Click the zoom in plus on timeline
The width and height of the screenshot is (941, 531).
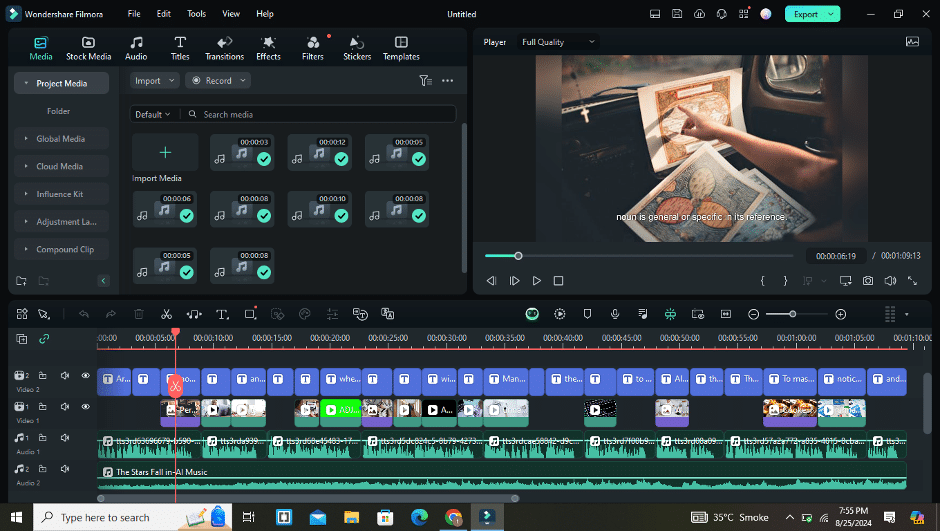click(841, 314)
